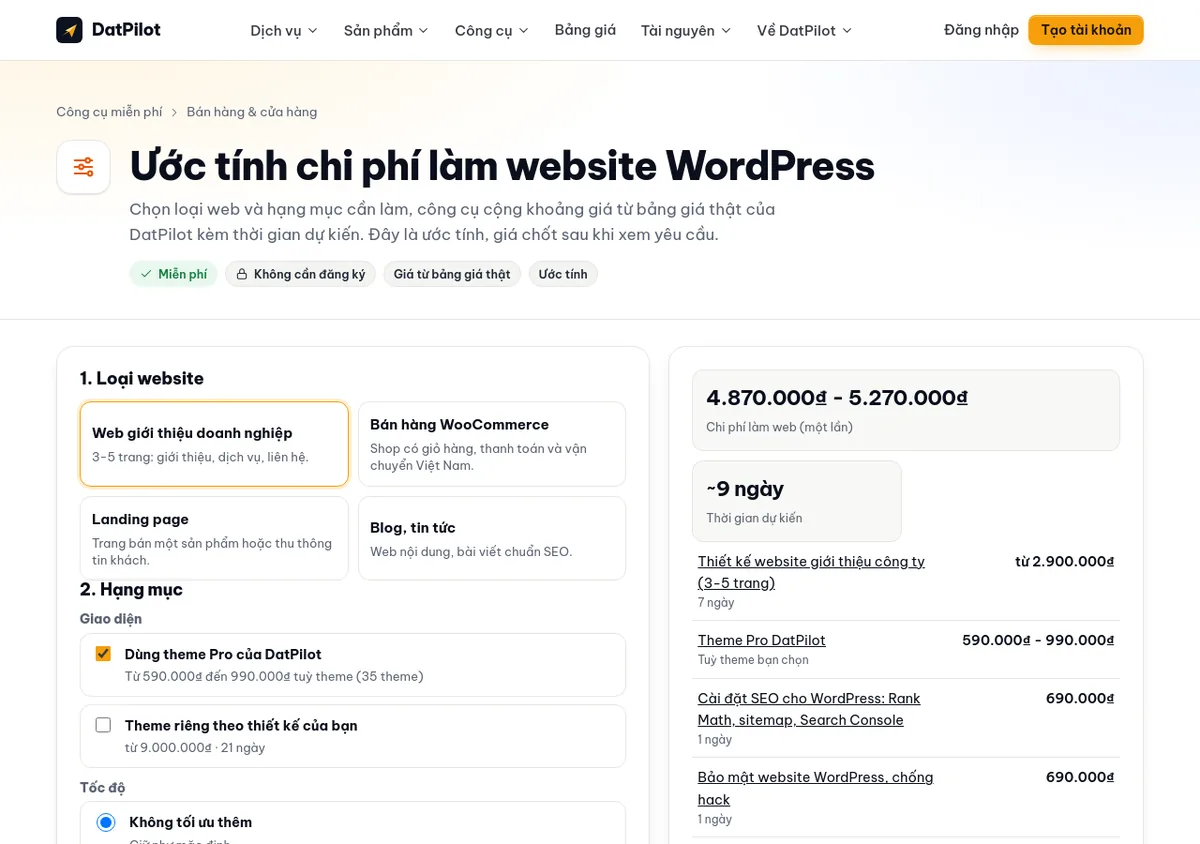Select Web giới thiệu doanh nghiệp website type
This screenshot has width=1200, height=844.
pos(214,444)
